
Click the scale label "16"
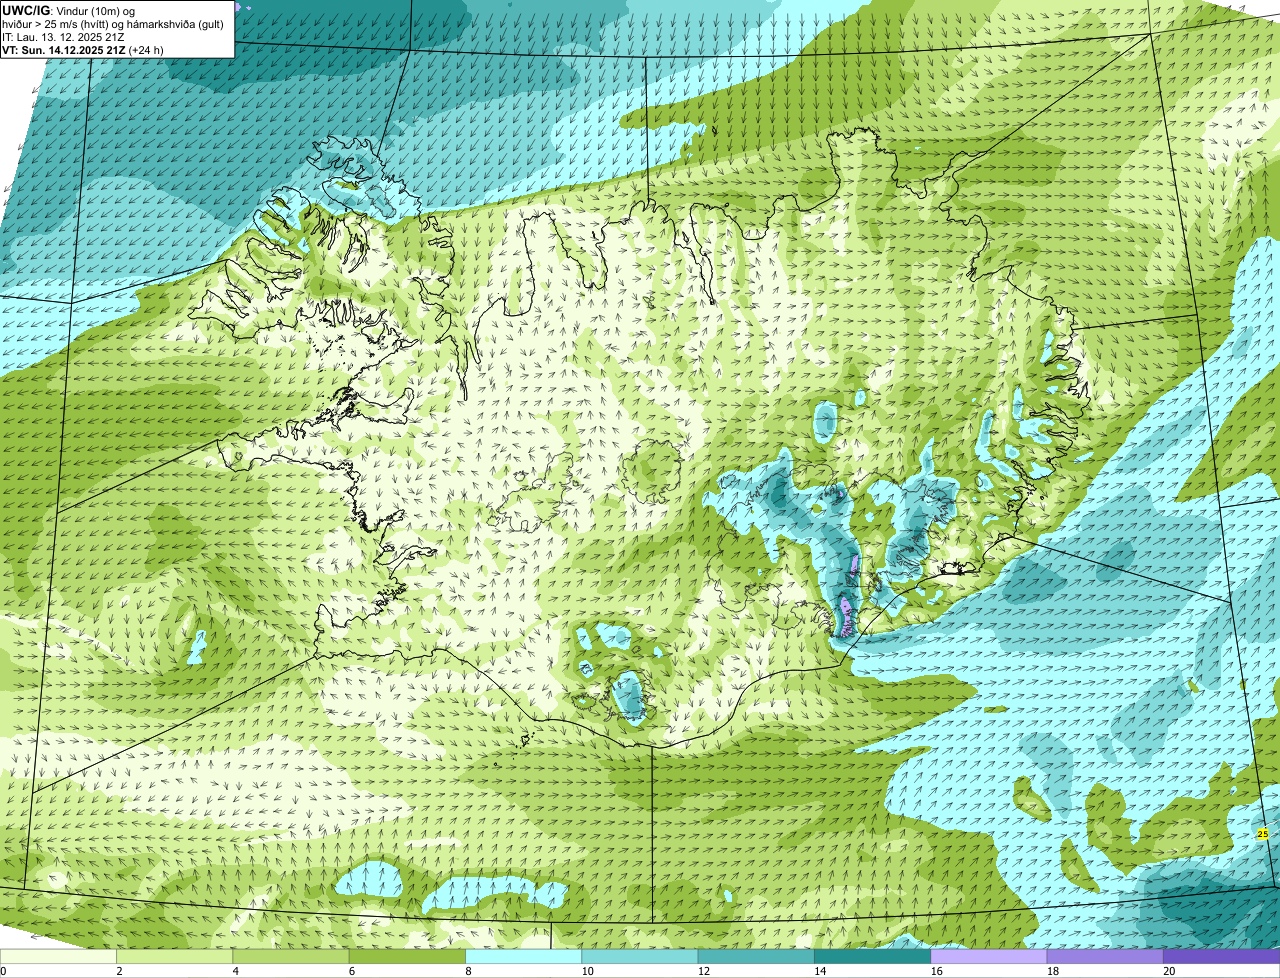pyautogui.click(x=936, y=970)
